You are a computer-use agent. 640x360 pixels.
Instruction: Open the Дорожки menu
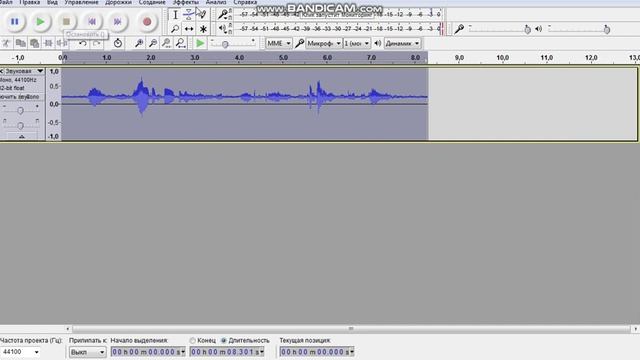pyautogui.click(x=118, y=2)
